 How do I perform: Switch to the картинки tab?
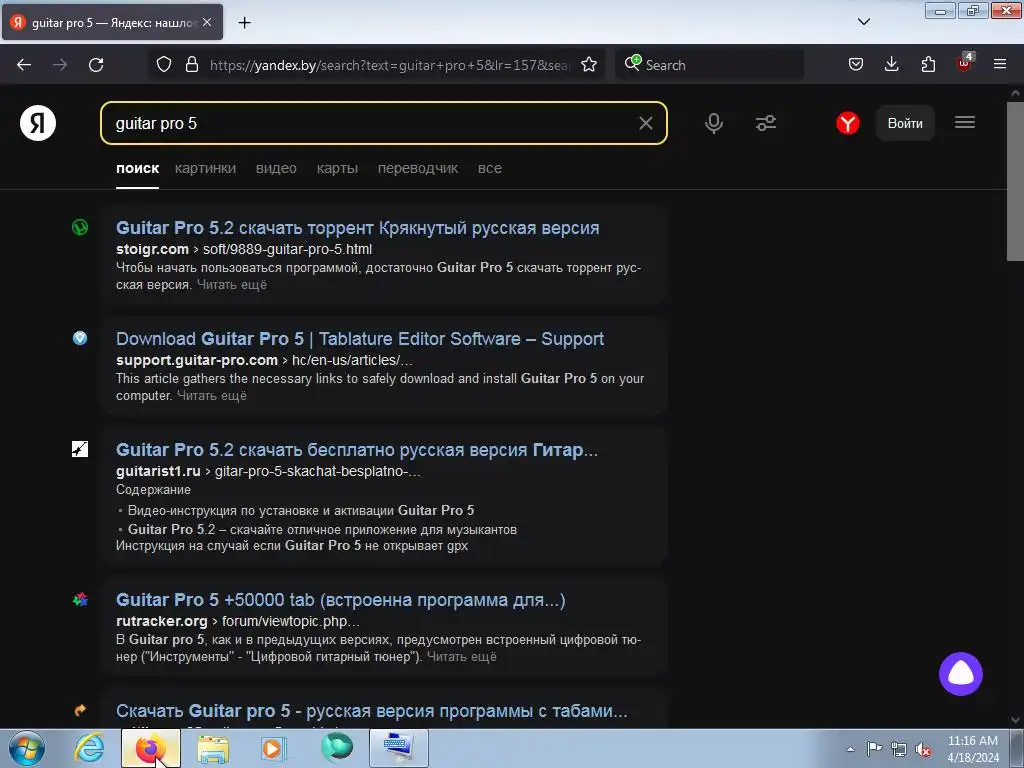205,168
